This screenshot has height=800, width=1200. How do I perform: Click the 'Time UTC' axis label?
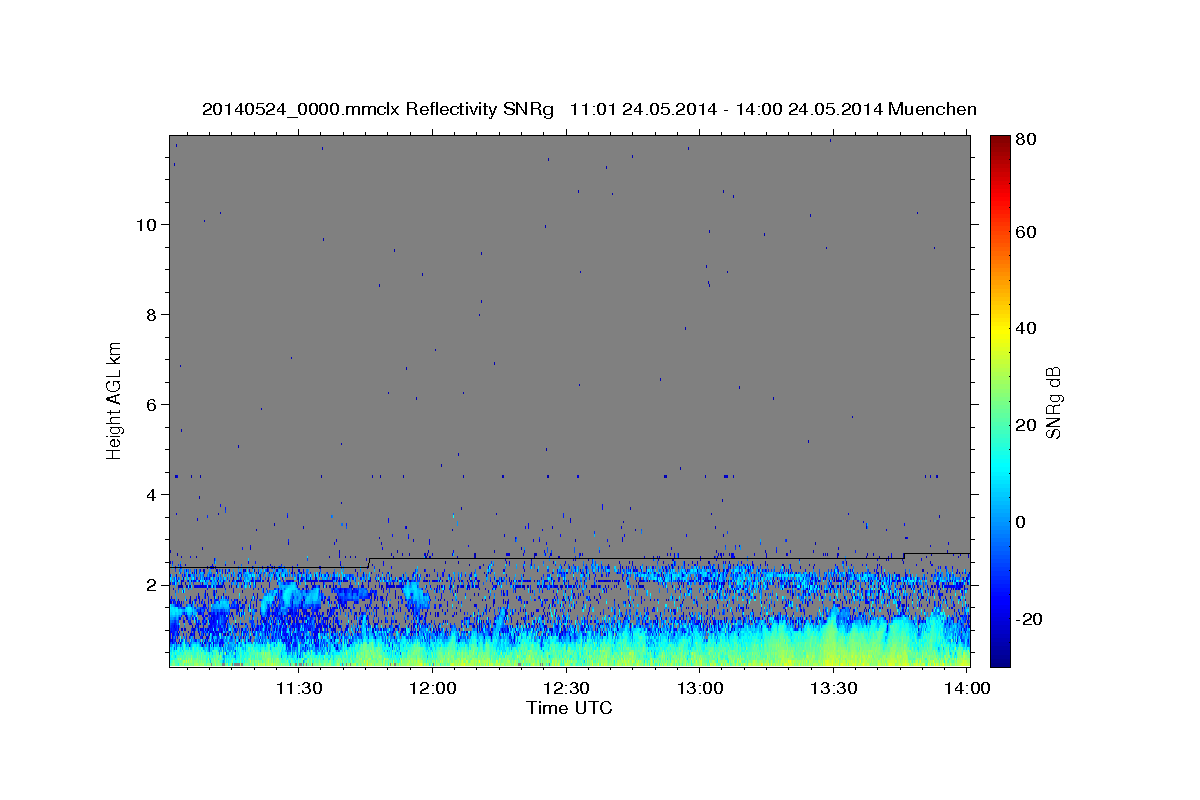point(569,708)
